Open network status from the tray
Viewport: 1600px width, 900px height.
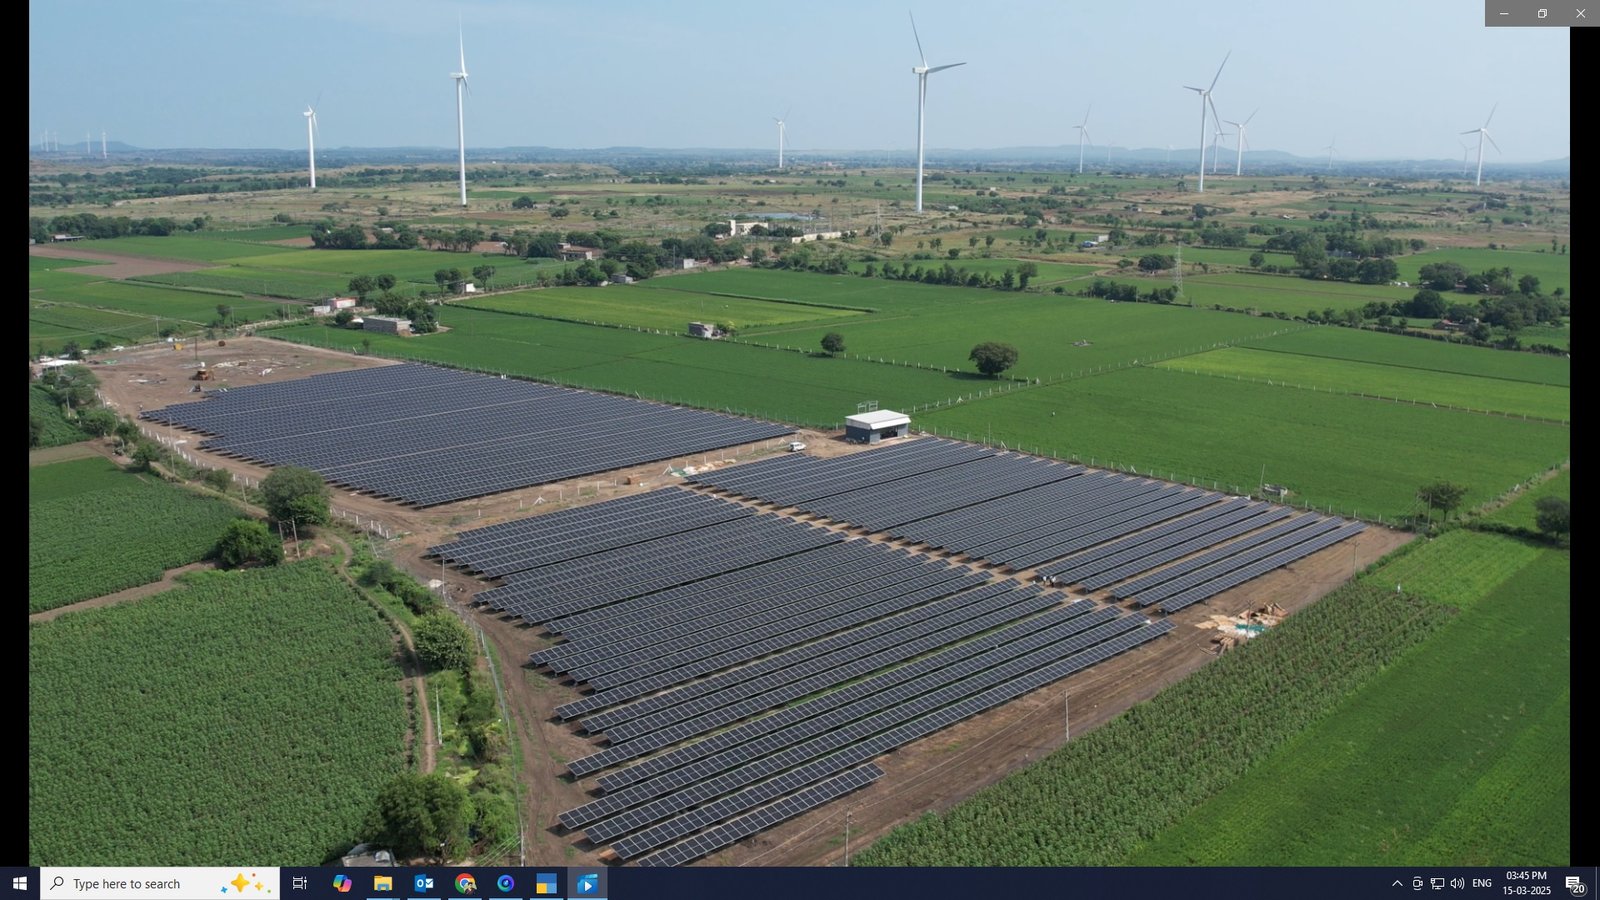pos(1438,883)
